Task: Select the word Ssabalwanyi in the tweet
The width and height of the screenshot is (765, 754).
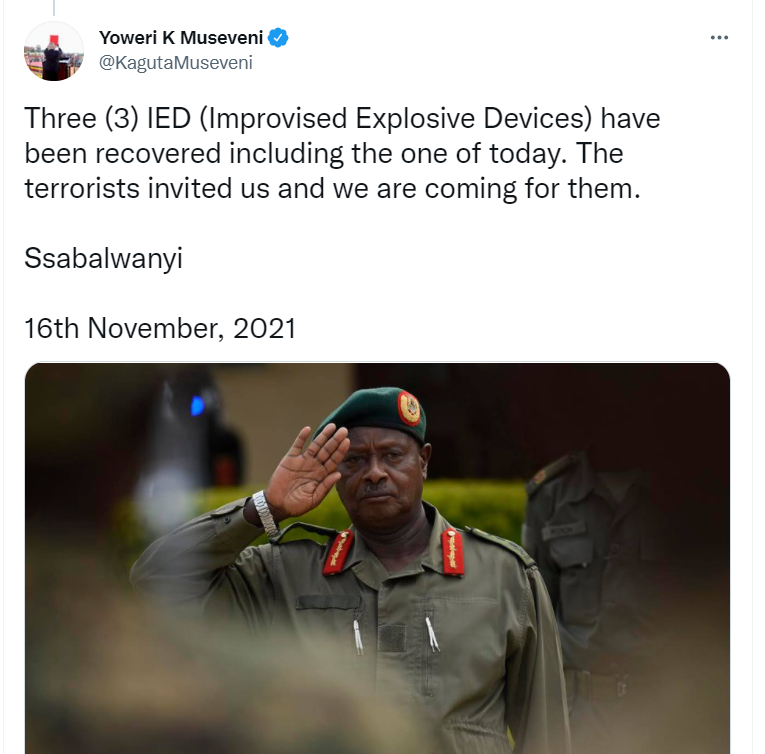Action: point(103,258)
